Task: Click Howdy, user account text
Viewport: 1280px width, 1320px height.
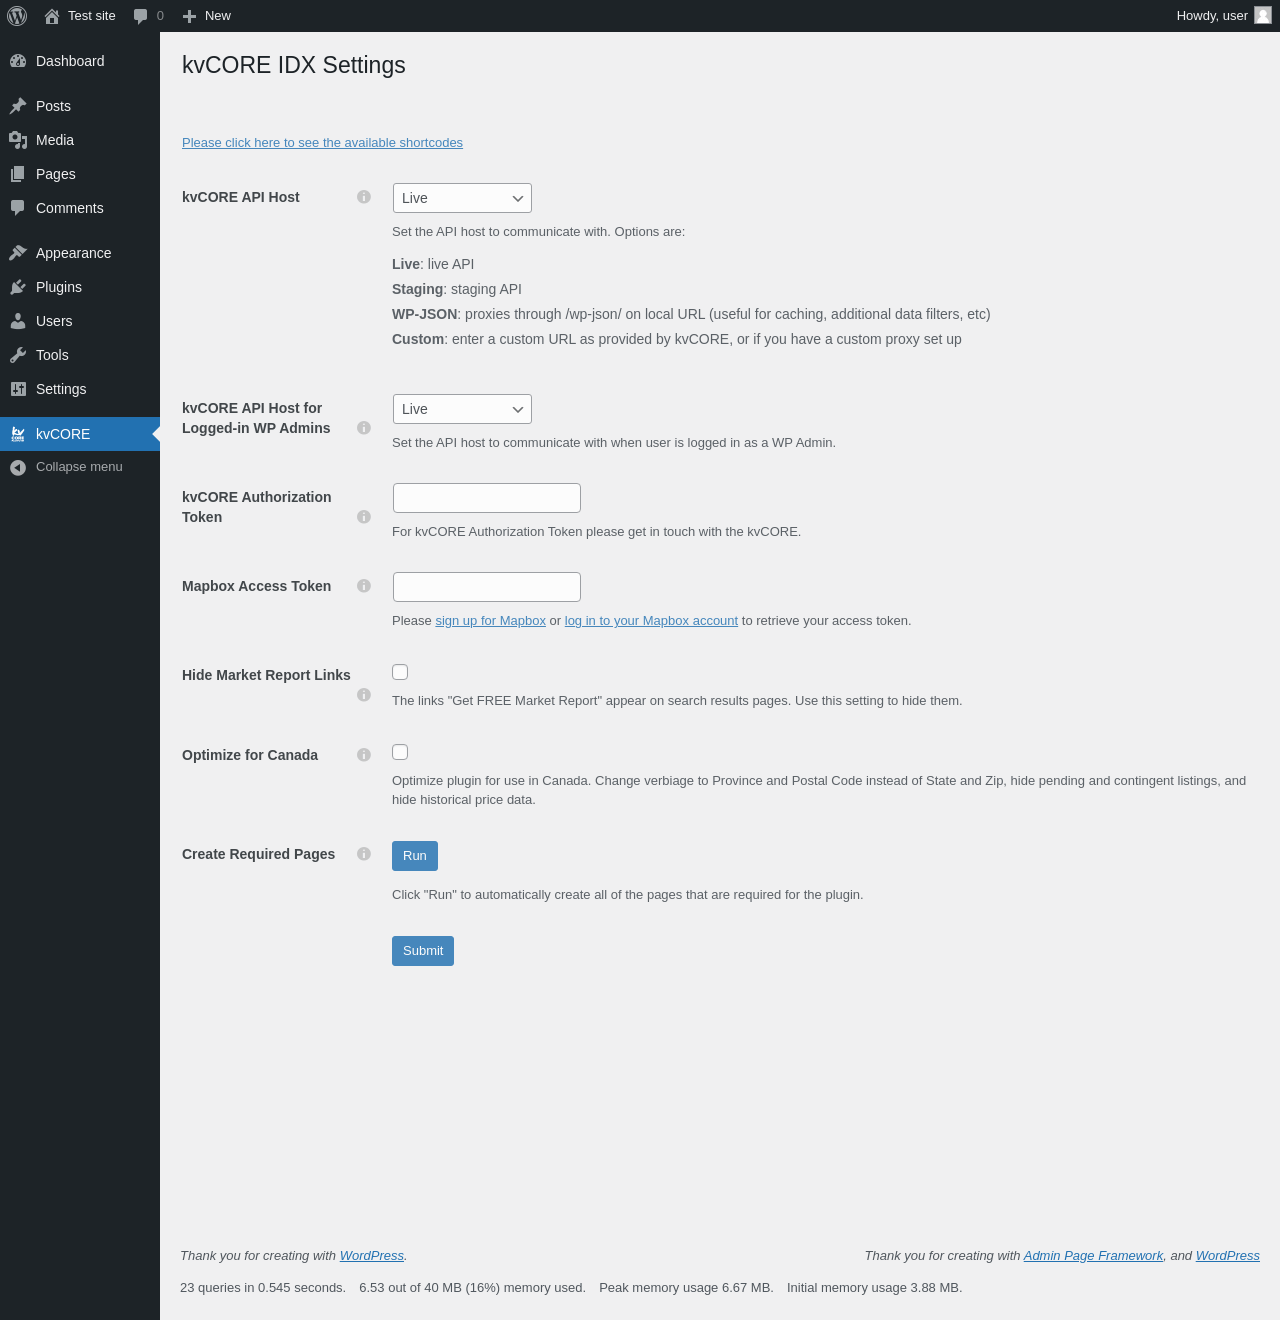Action: click(x=1212, y=16)
